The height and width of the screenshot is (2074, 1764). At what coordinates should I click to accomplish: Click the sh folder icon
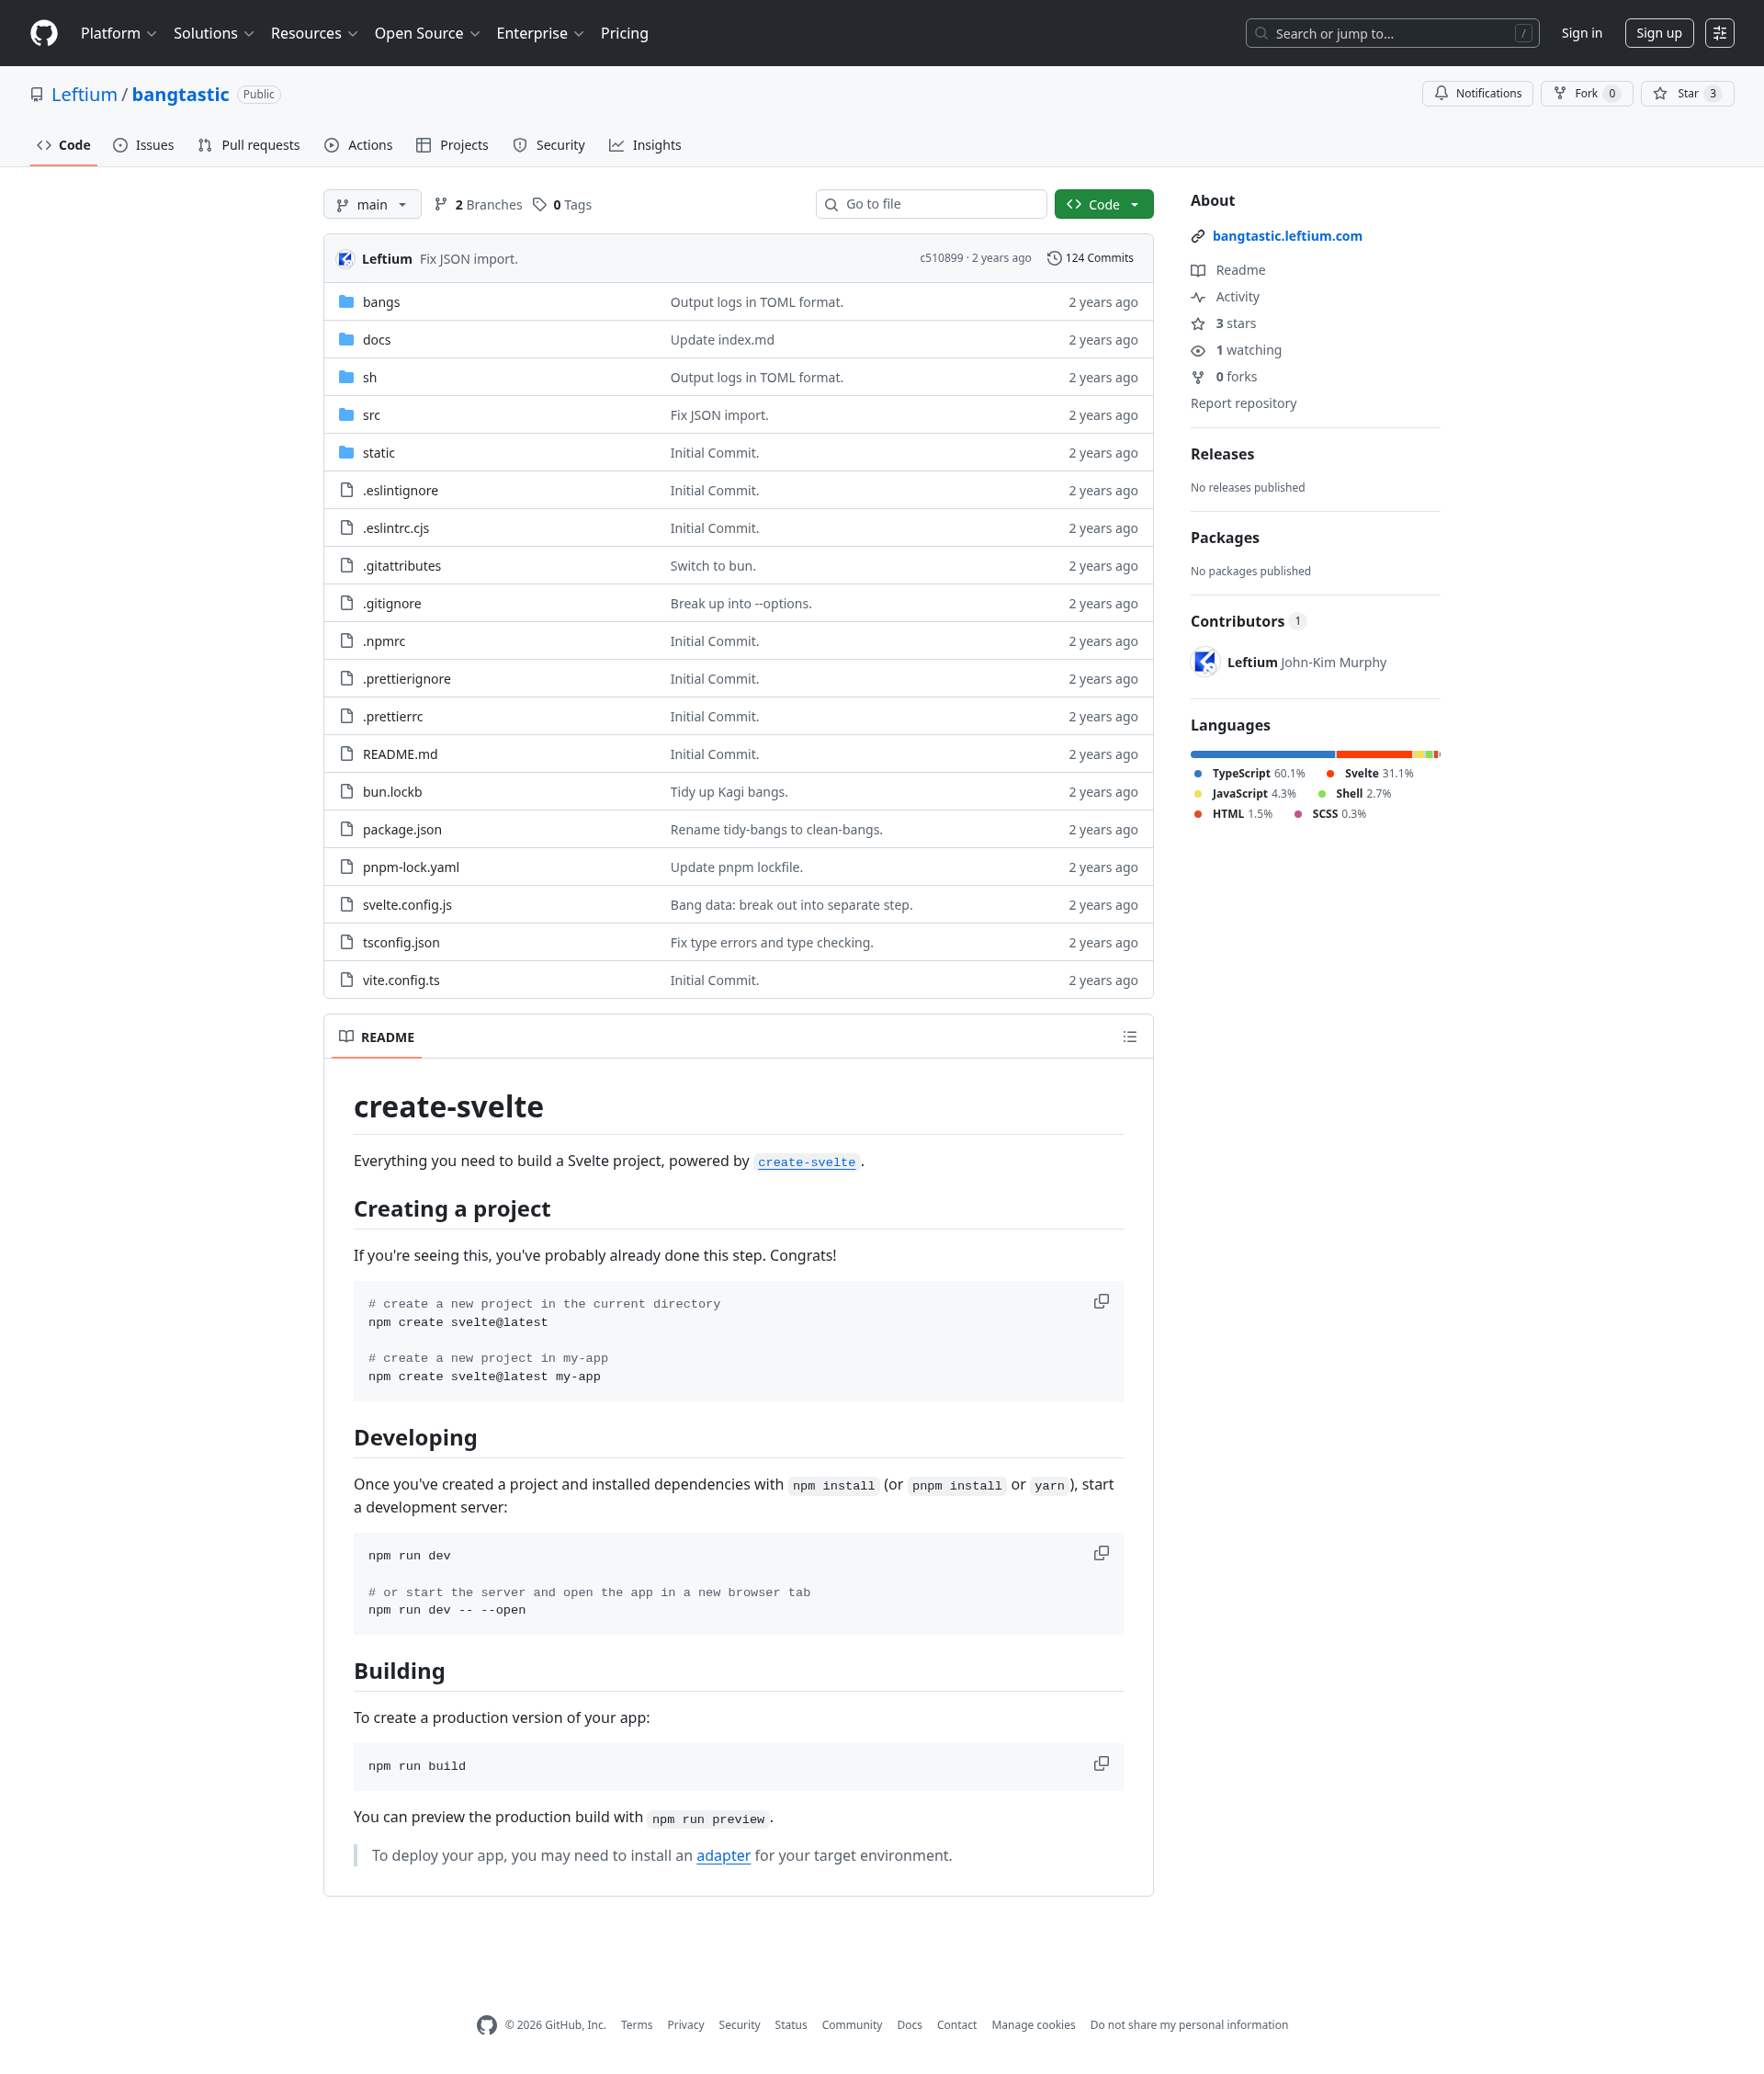[347, 377]
